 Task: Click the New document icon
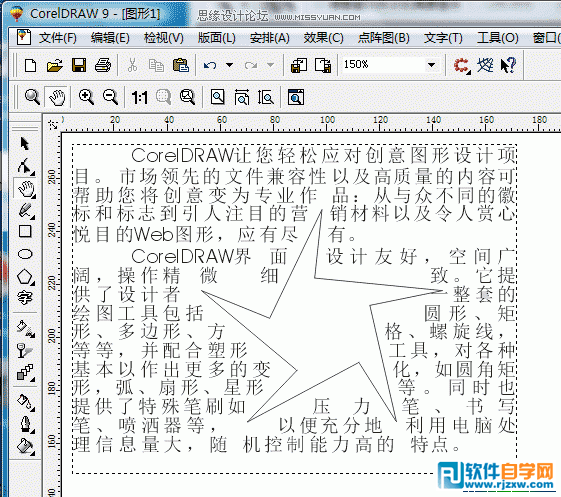(30, 65)
